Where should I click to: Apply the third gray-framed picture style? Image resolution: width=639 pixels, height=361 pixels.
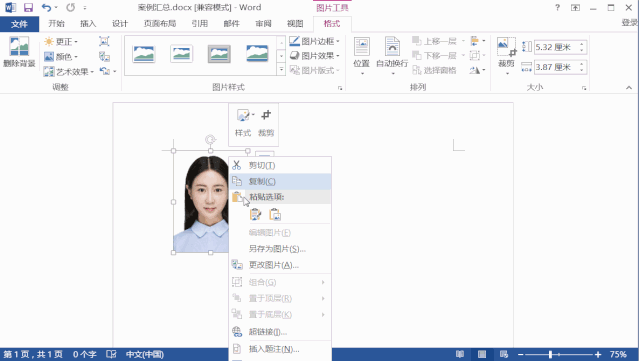pos(219,54)
